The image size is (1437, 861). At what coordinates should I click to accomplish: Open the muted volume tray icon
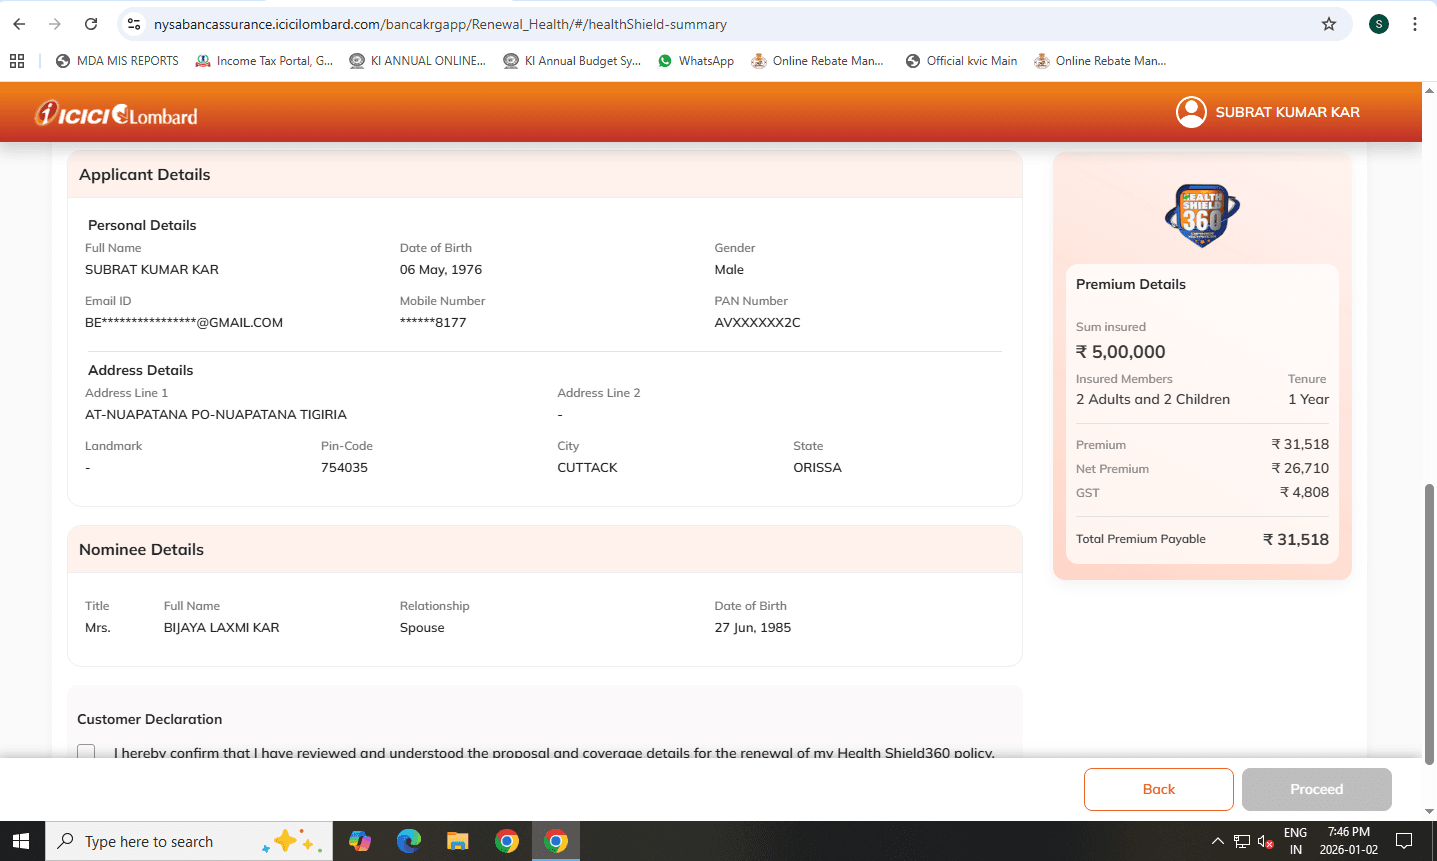tap(1266, 841)
